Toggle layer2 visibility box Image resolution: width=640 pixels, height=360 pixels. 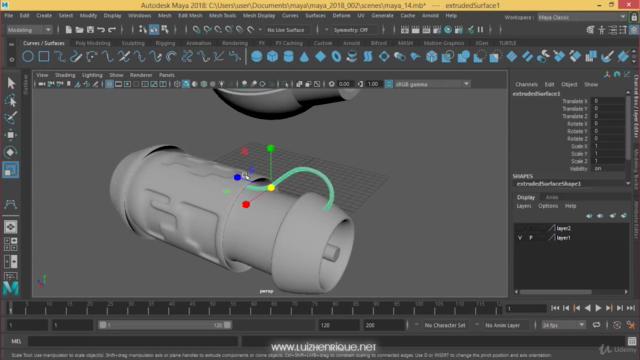[x=520, y=228]
